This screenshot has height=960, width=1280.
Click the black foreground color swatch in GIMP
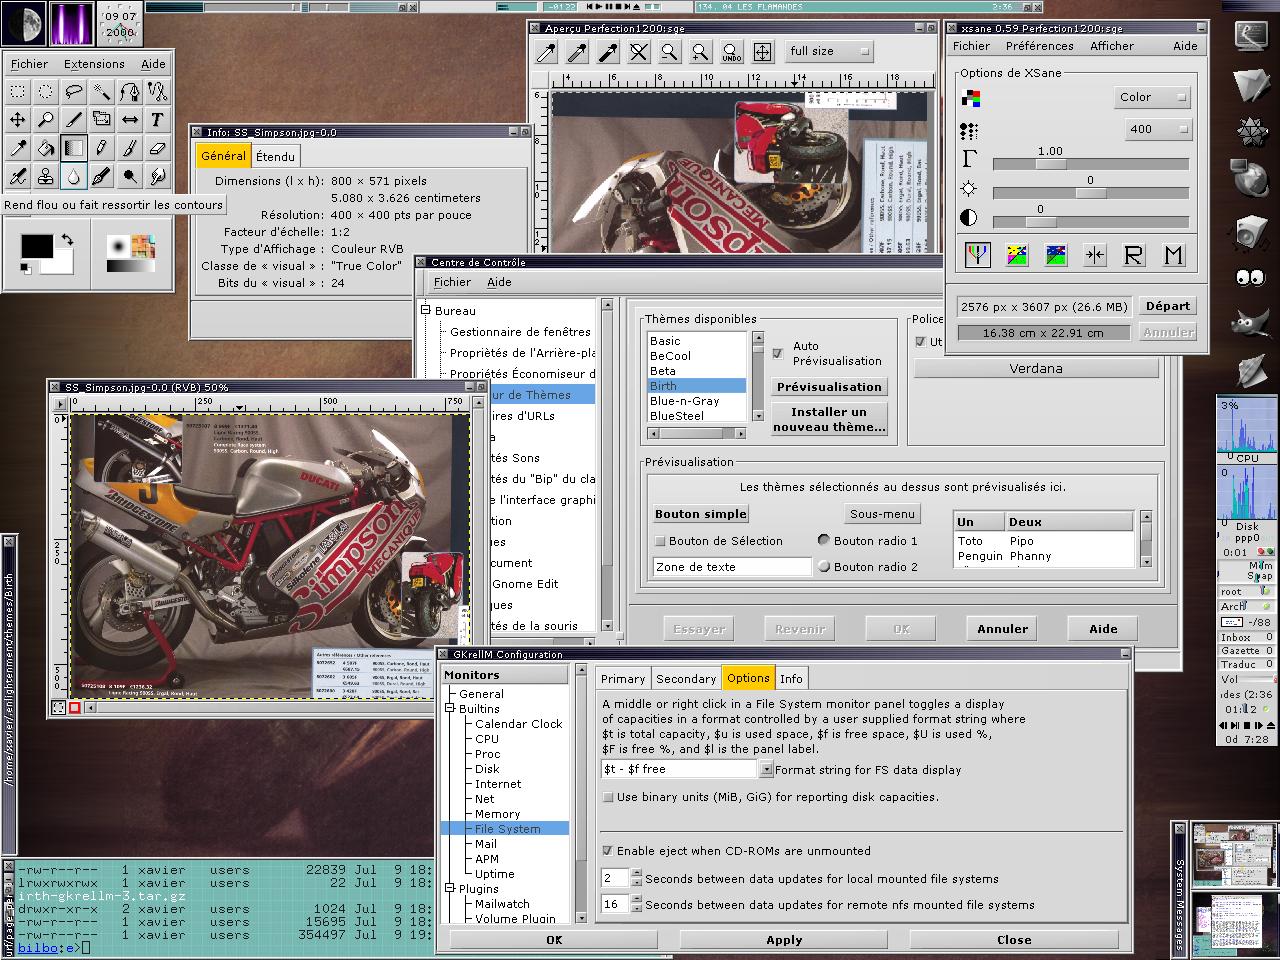coord(37,246)
